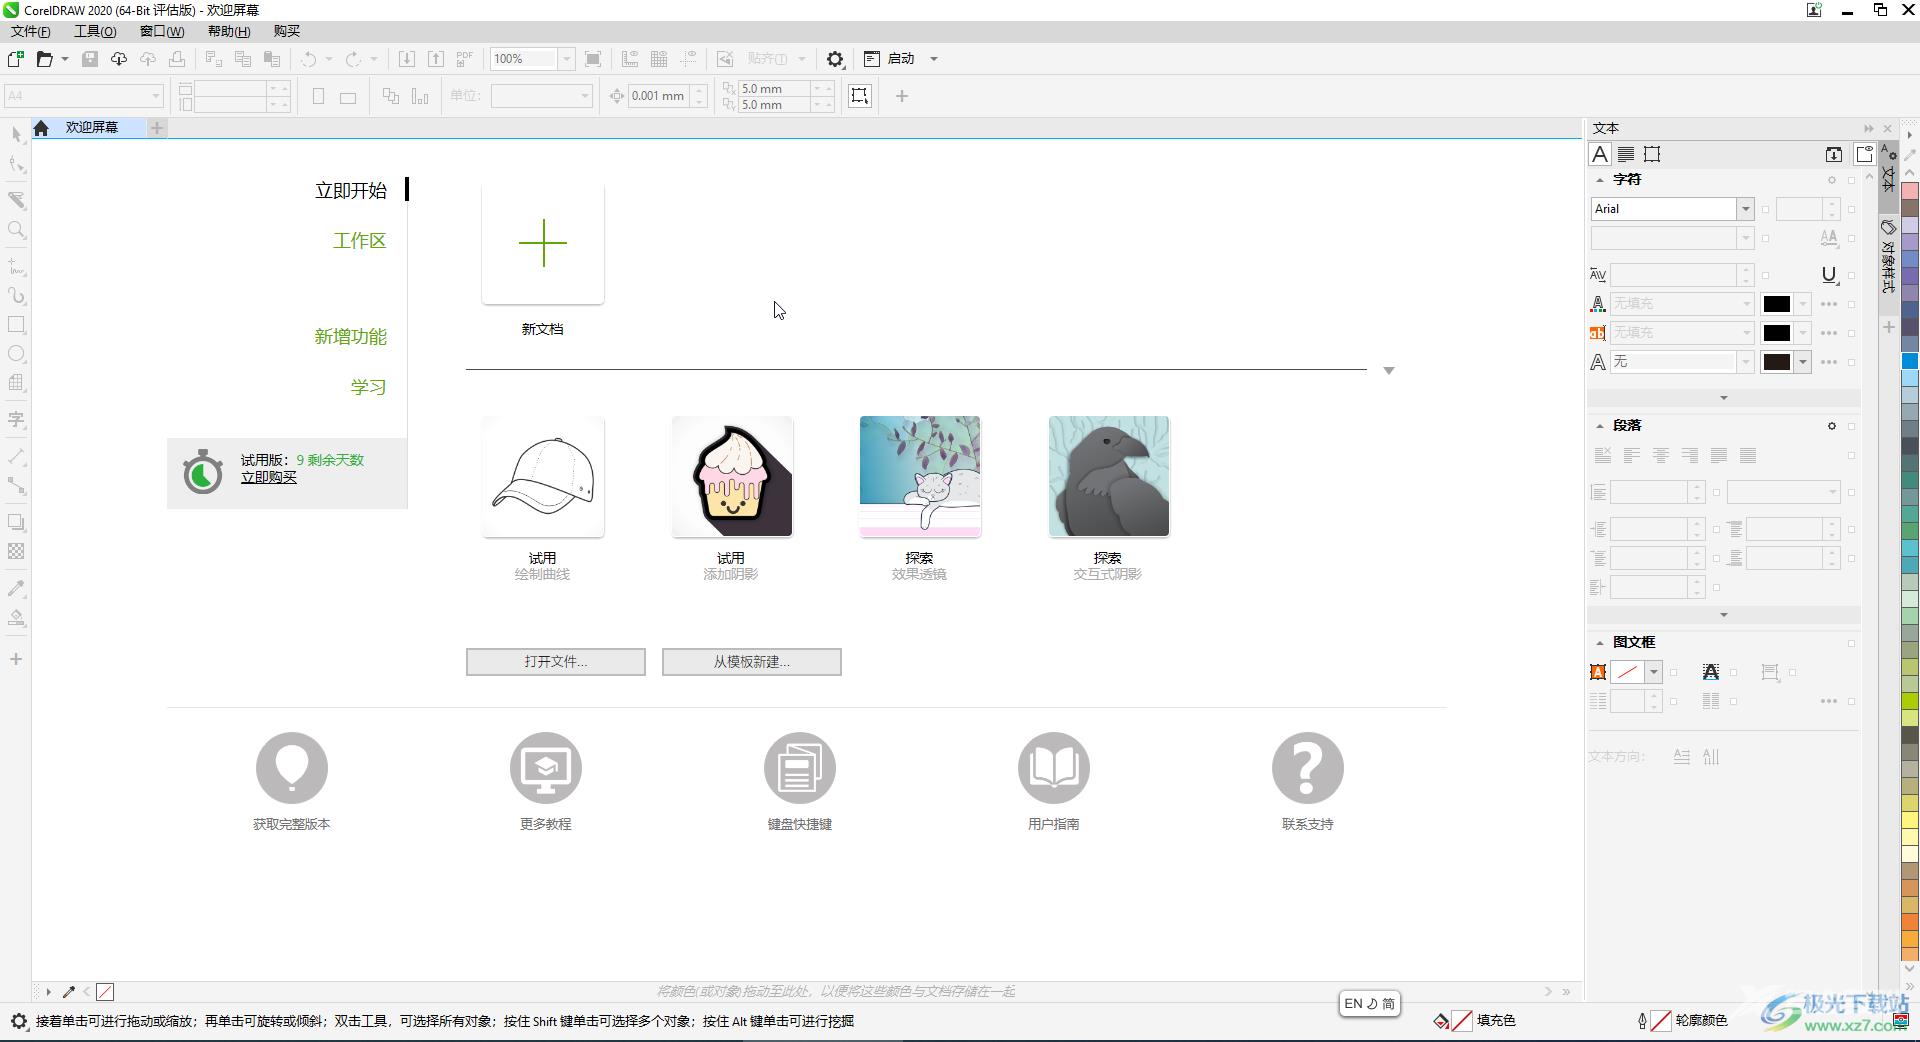The height and width of the screenshot is (1042, 1920).
Task: Click the New document toolbar icon
Action: click(16, 59)
